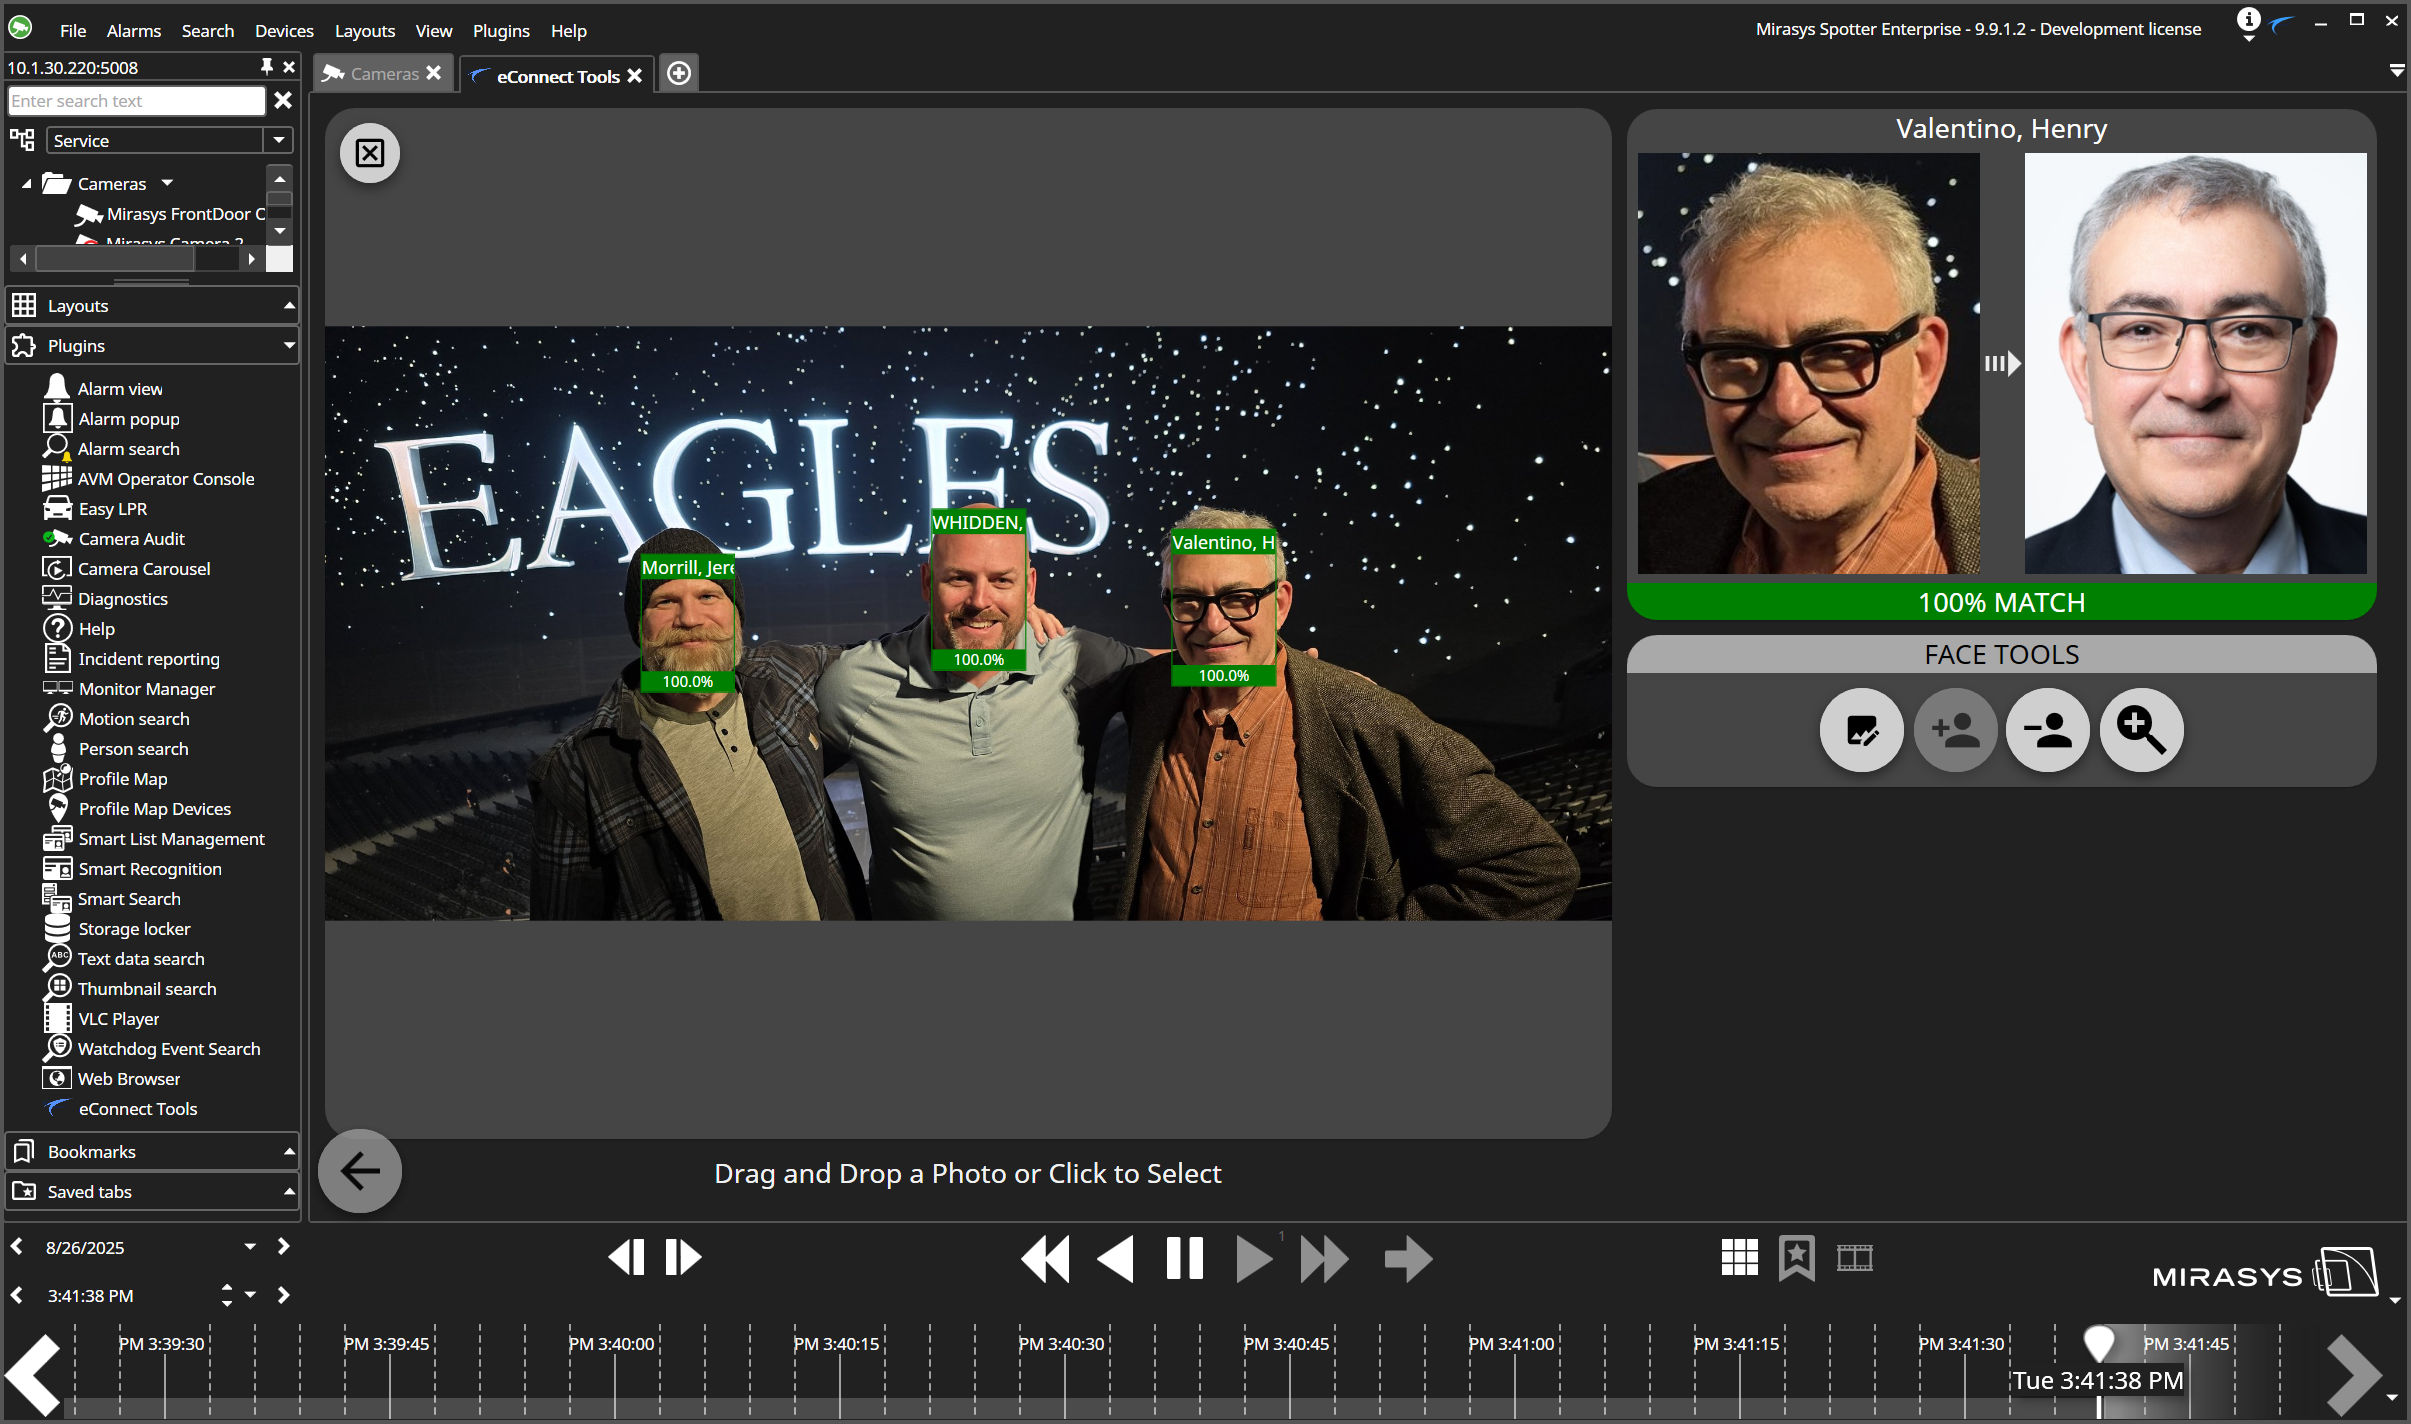
Task: Expand the Bookmarks panel section
Action: 289,1152
